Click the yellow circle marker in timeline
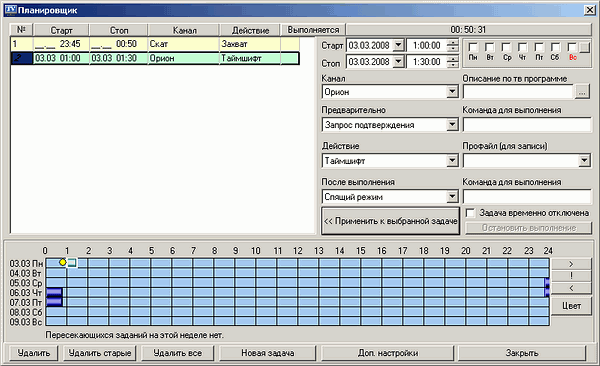The width and height of the screenshot is (600, 366). (63, 262)
